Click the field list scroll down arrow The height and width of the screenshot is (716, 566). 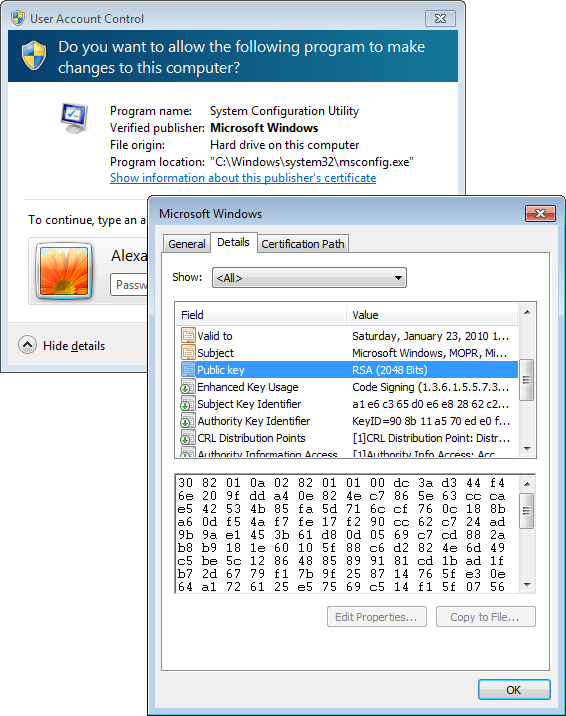pyautogui.click(x=527, y=449)
